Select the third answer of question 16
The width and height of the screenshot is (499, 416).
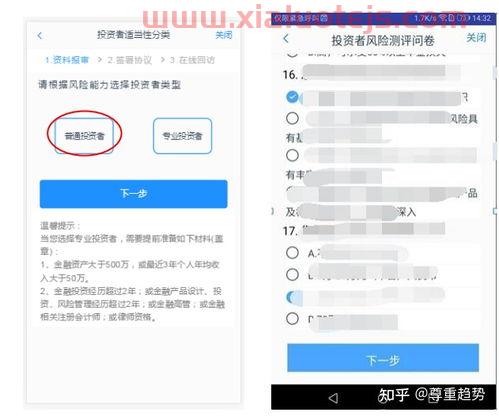292,155
